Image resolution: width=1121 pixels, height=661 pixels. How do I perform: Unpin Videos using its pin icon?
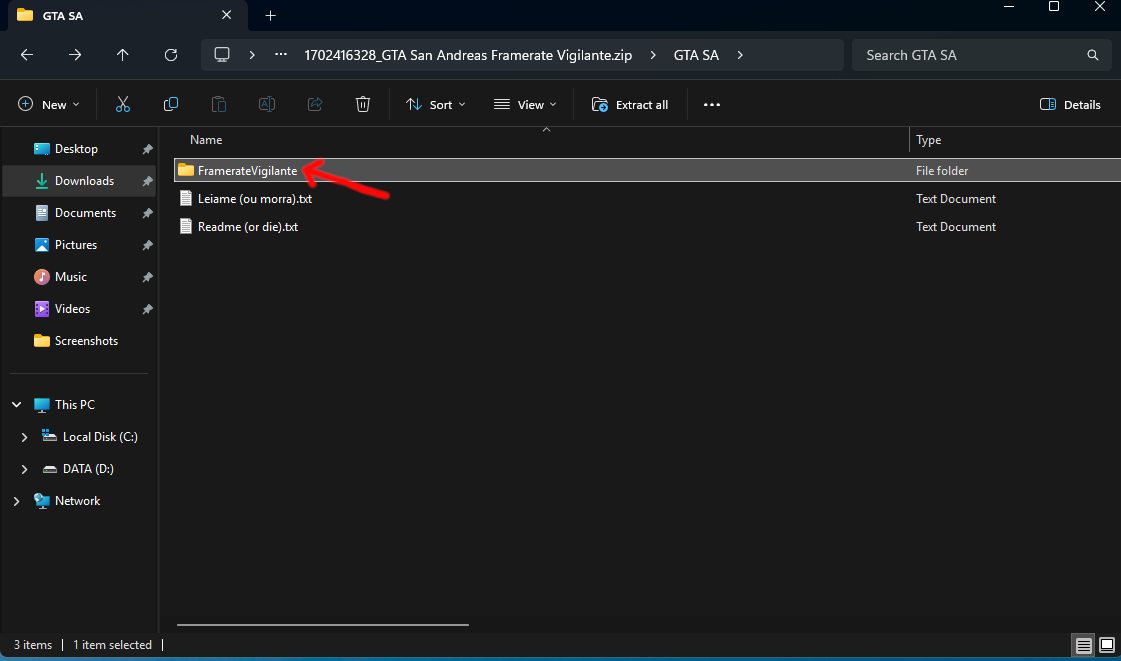pos(147,309)
